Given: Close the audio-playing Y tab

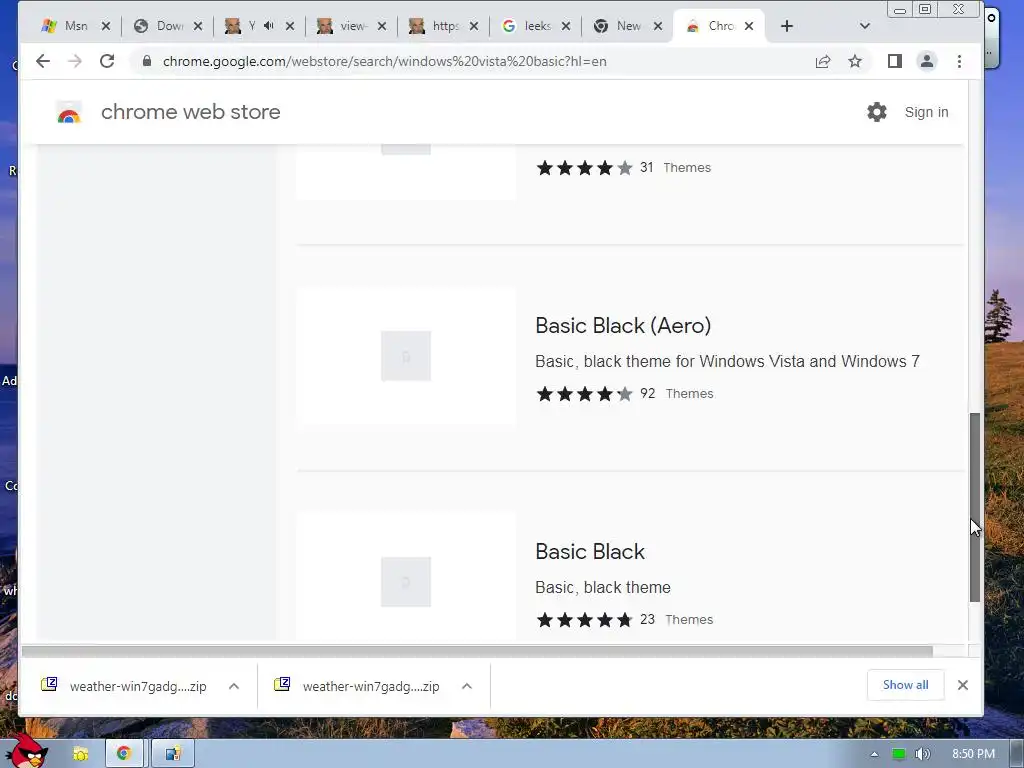Looking at the screenshot, I should (290, 26).
